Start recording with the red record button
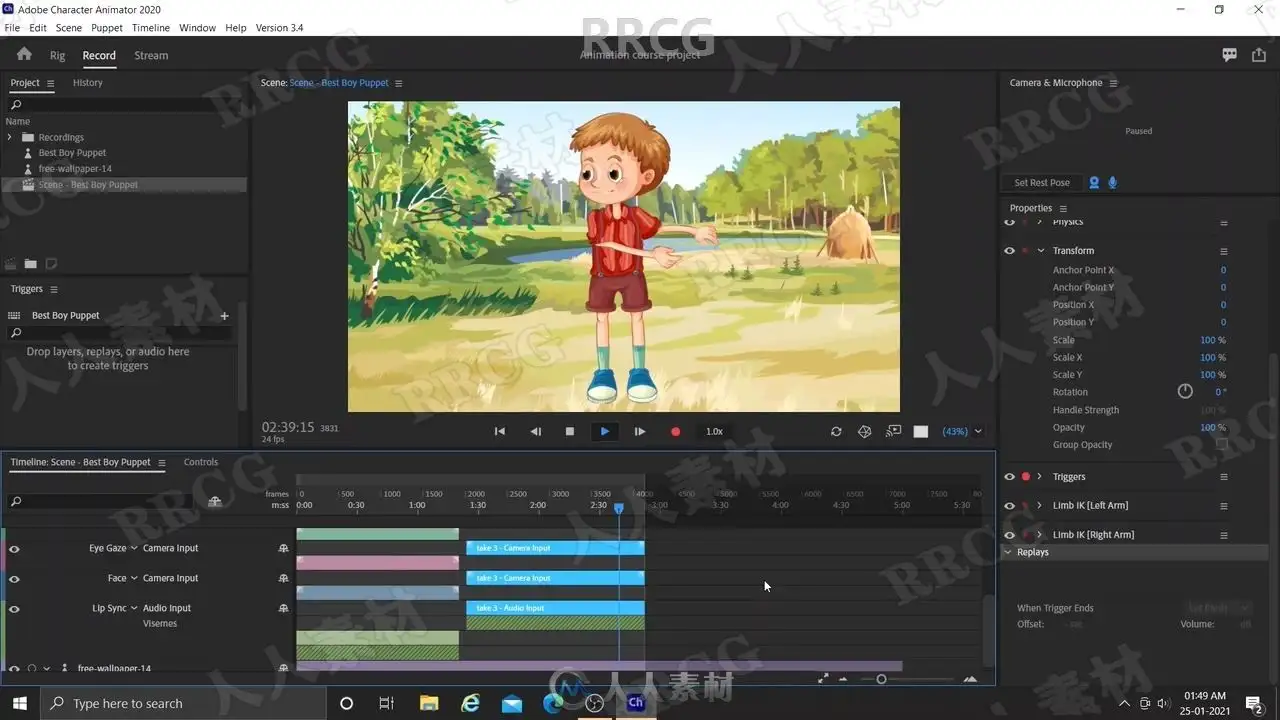Screen dimensions: 1280x720 click(x=675, y=431)
